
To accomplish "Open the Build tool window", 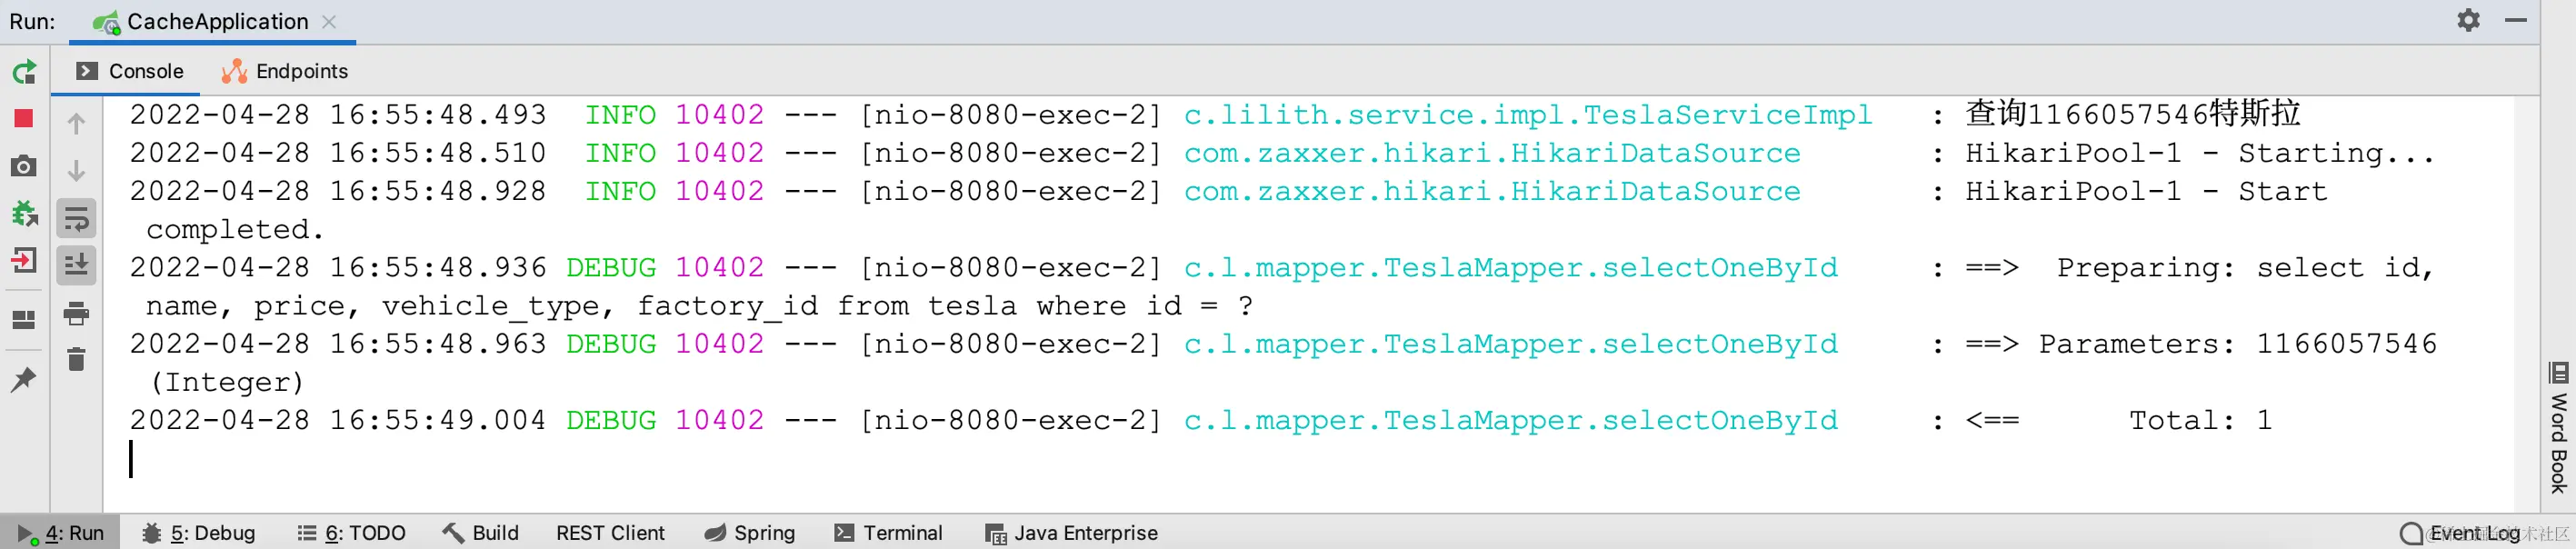I will coord(481,533).
